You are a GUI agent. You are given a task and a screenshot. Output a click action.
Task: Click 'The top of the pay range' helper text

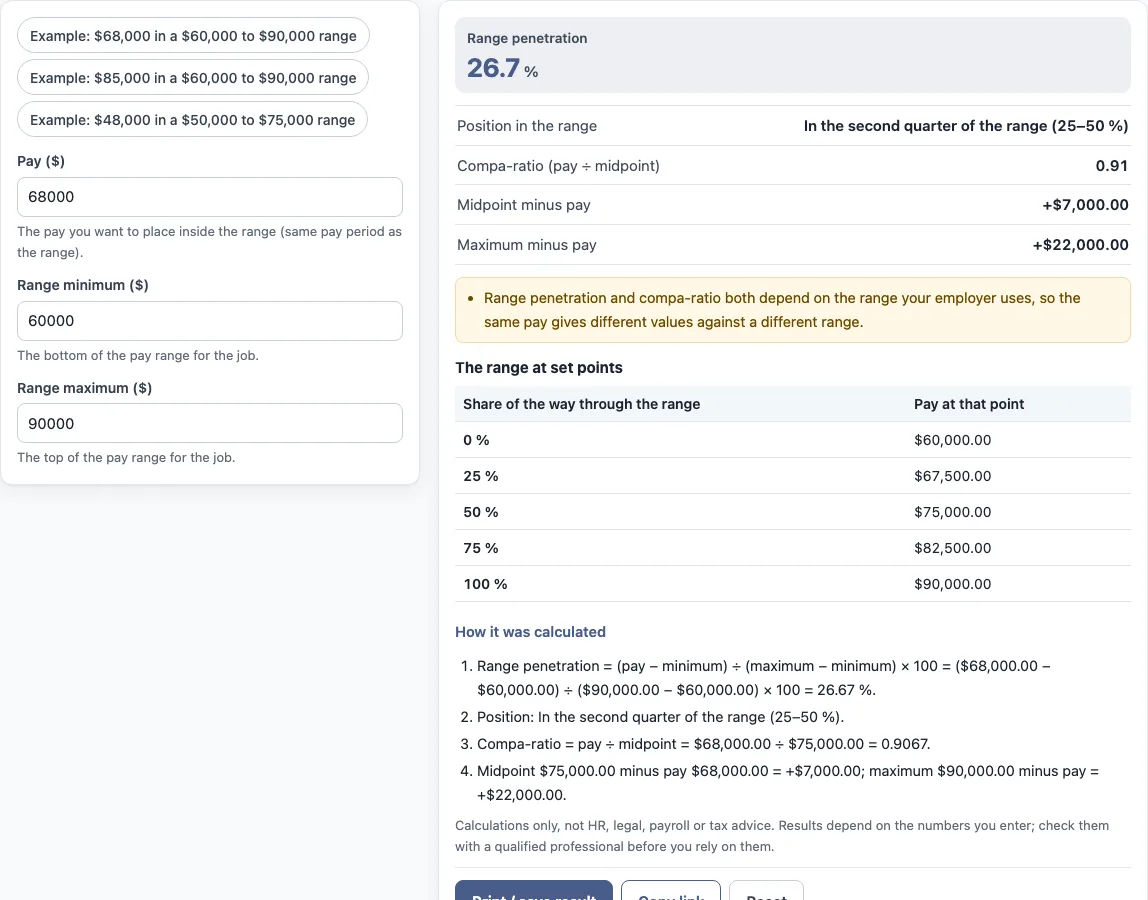click(x=126, y=458)
